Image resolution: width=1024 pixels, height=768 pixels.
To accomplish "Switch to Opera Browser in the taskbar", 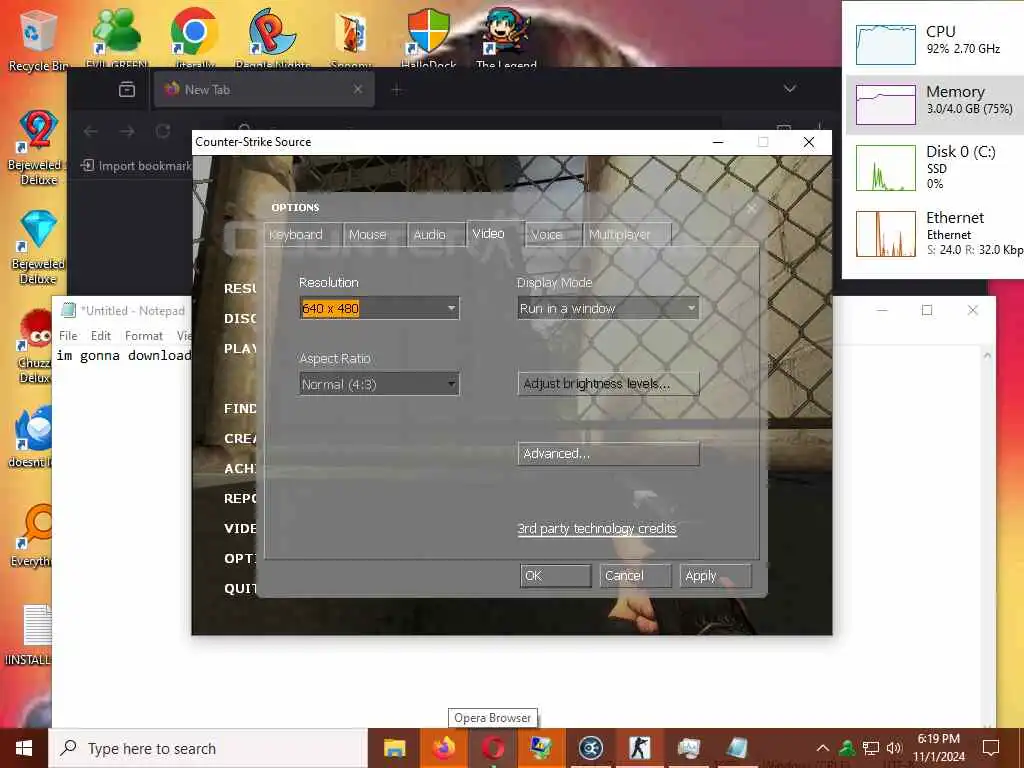I will [493, 748].
